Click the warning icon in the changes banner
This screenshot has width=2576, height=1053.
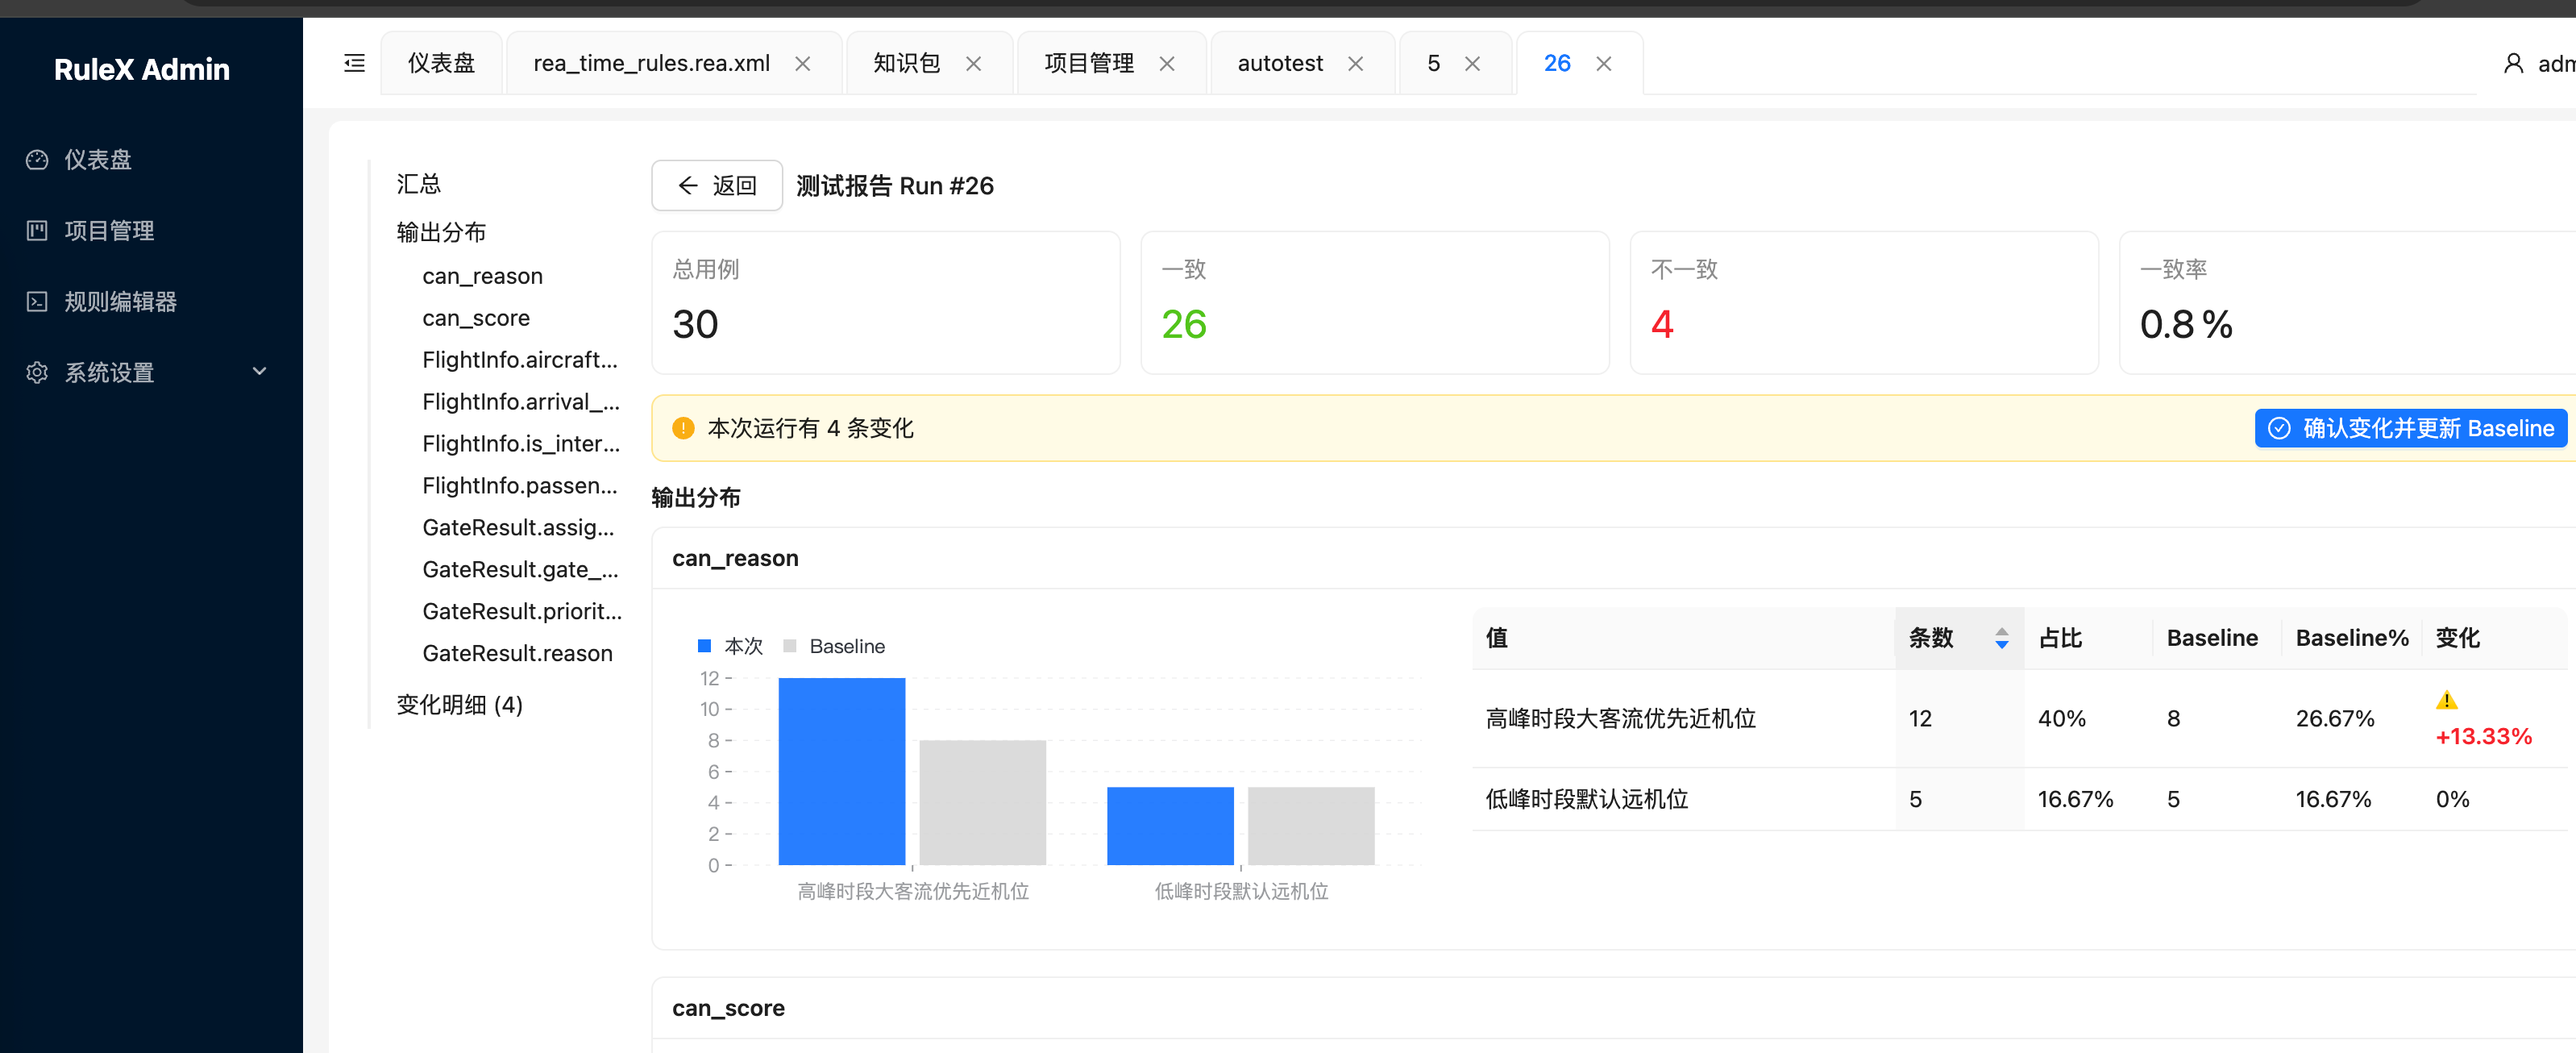tap(684, 428)
